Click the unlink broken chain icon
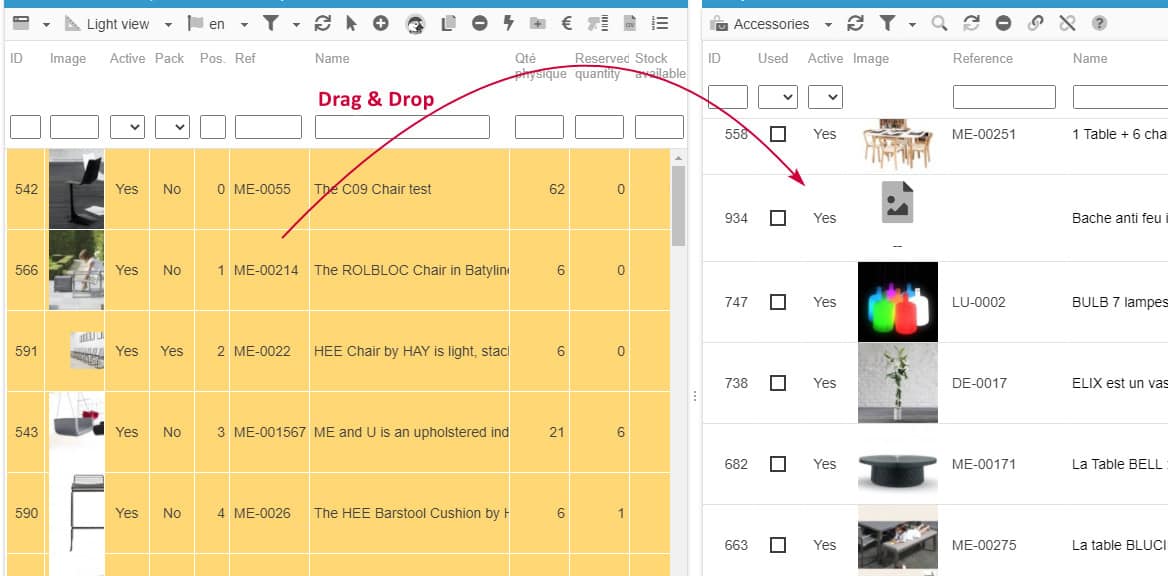1168x576 pixels. click(x=1066, y=23)
